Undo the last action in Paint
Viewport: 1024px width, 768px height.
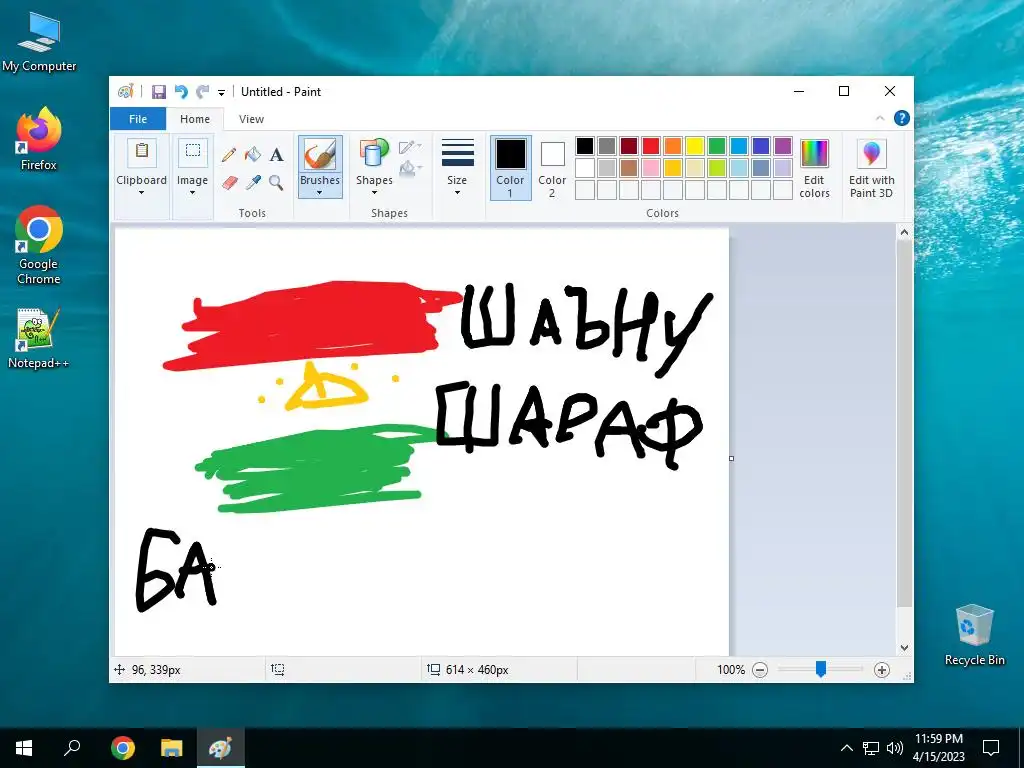(x=181, y=92)
